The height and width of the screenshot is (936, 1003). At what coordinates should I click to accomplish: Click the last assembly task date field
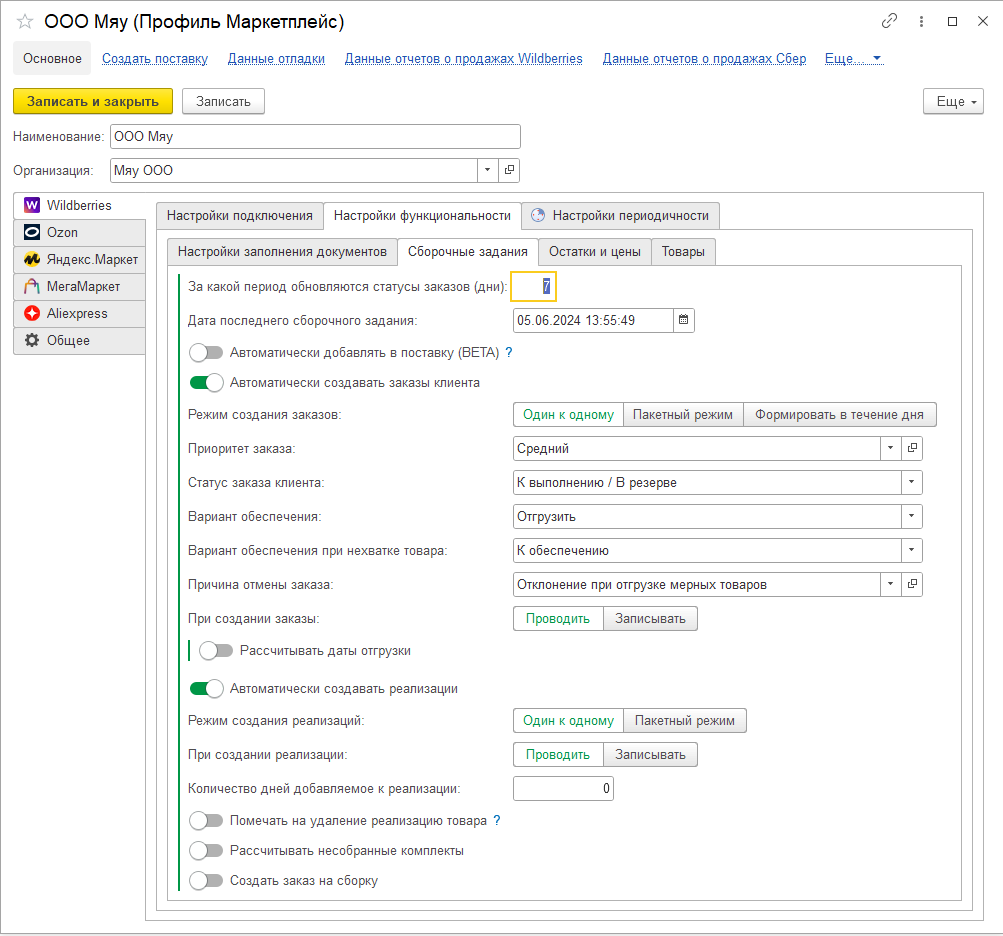(593, 320)
